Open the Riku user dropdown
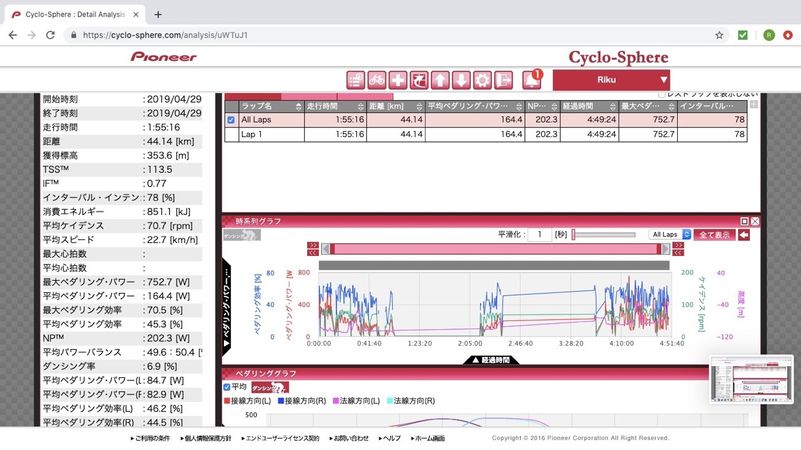Image resolution: width=801 pixels, height=450 pixels. [x=610, y=80]
